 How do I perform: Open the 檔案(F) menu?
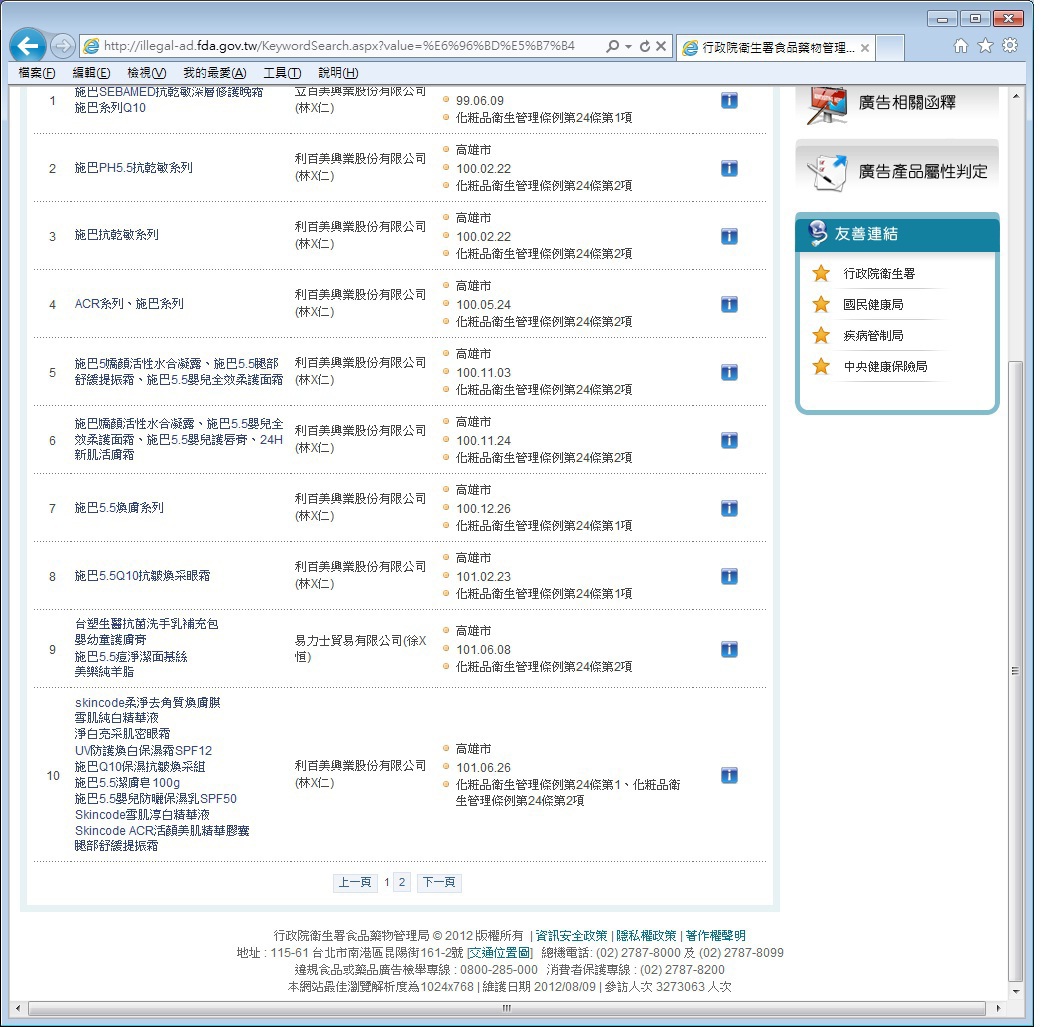36,73
